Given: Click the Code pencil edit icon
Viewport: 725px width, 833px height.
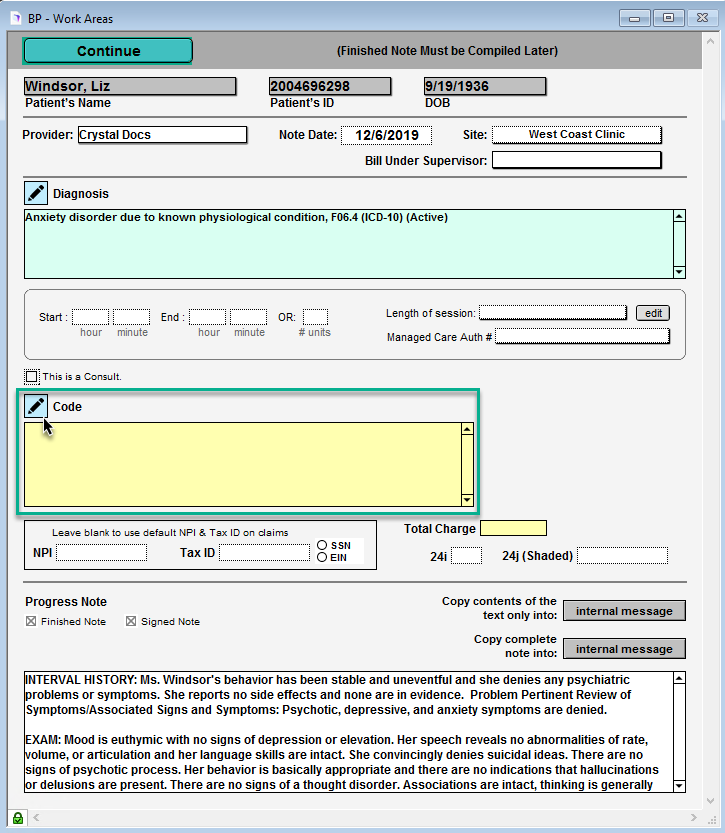Looking at the screenshot, I should point(36,406).
